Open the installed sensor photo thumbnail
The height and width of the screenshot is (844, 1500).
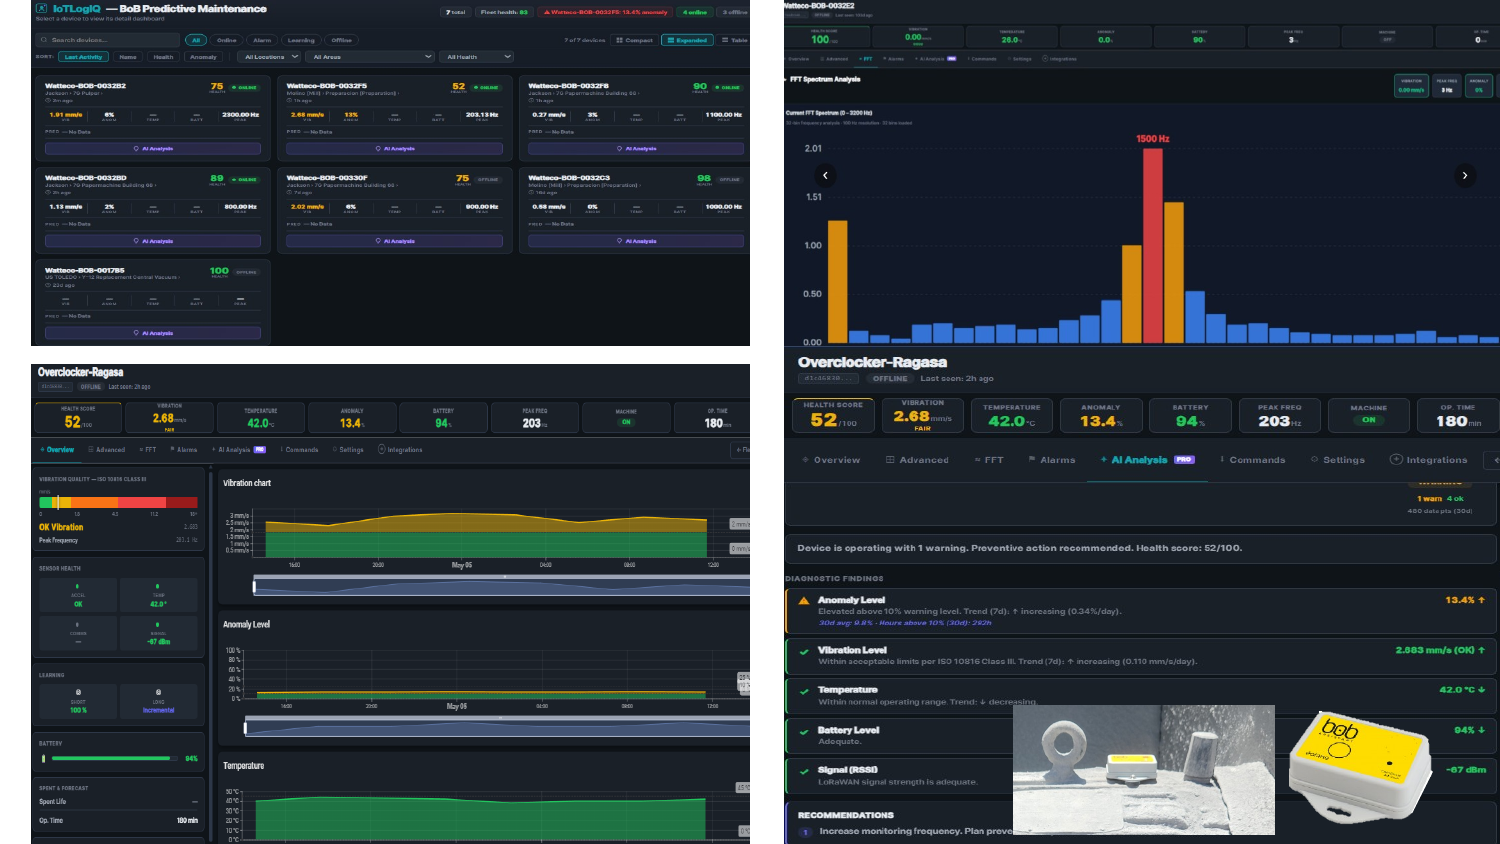point(1144,770)
